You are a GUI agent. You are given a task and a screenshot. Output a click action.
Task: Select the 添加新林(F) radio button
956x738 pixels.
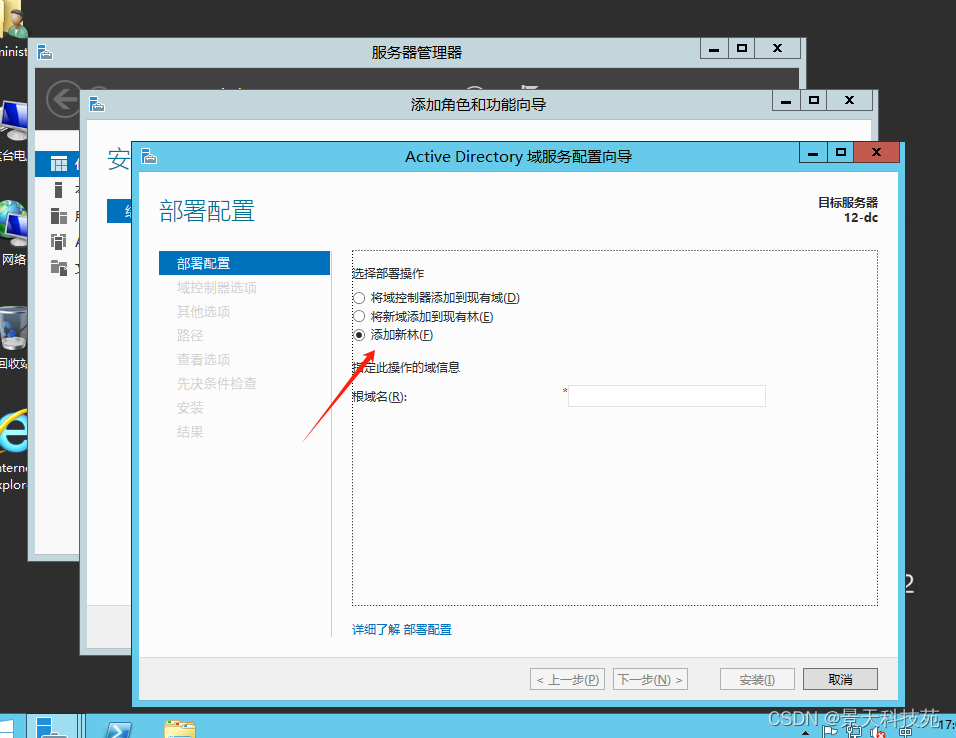tap(360, 335)
